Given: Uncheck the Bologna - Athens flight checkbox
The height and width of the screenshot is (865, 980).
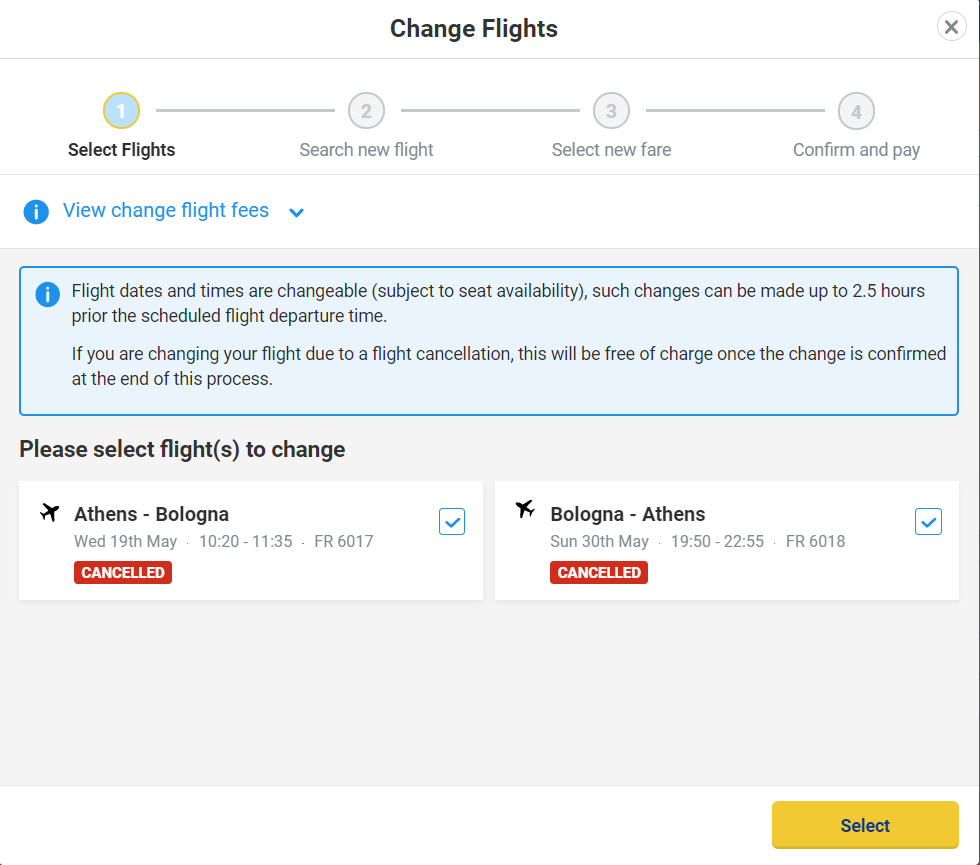Looking at the screenshot, I should pyautogui.click(x=928, y=521).
